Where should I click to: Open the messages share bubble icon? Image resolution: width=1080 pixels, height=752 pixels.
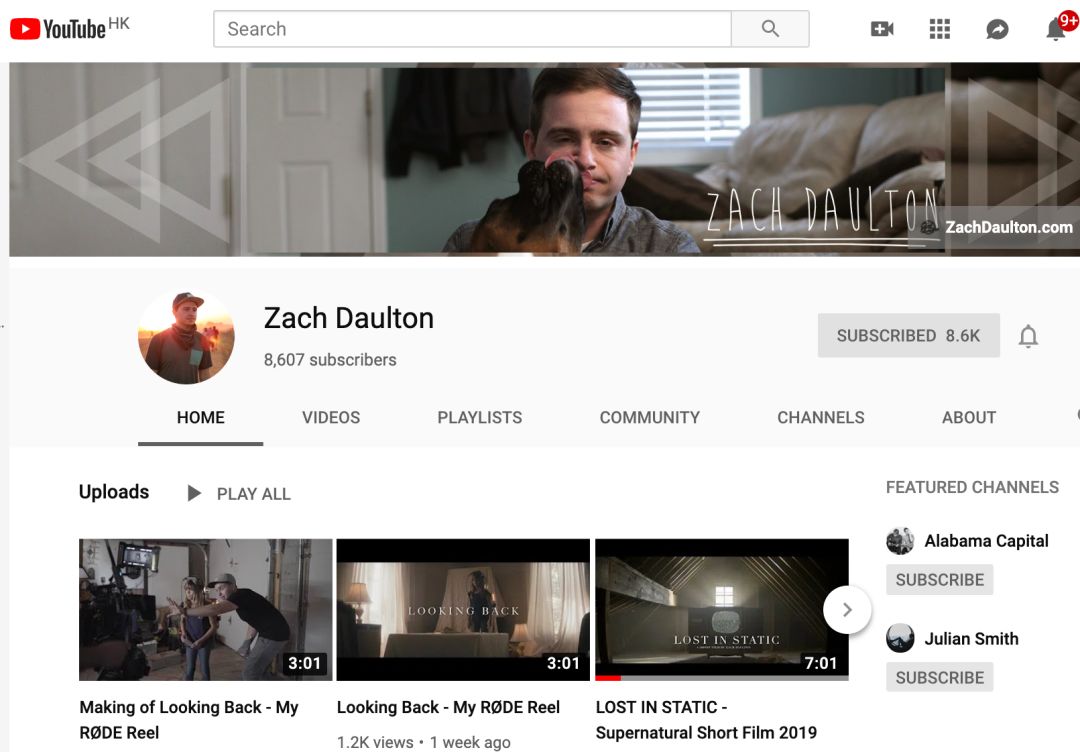(x=997, y=29)
